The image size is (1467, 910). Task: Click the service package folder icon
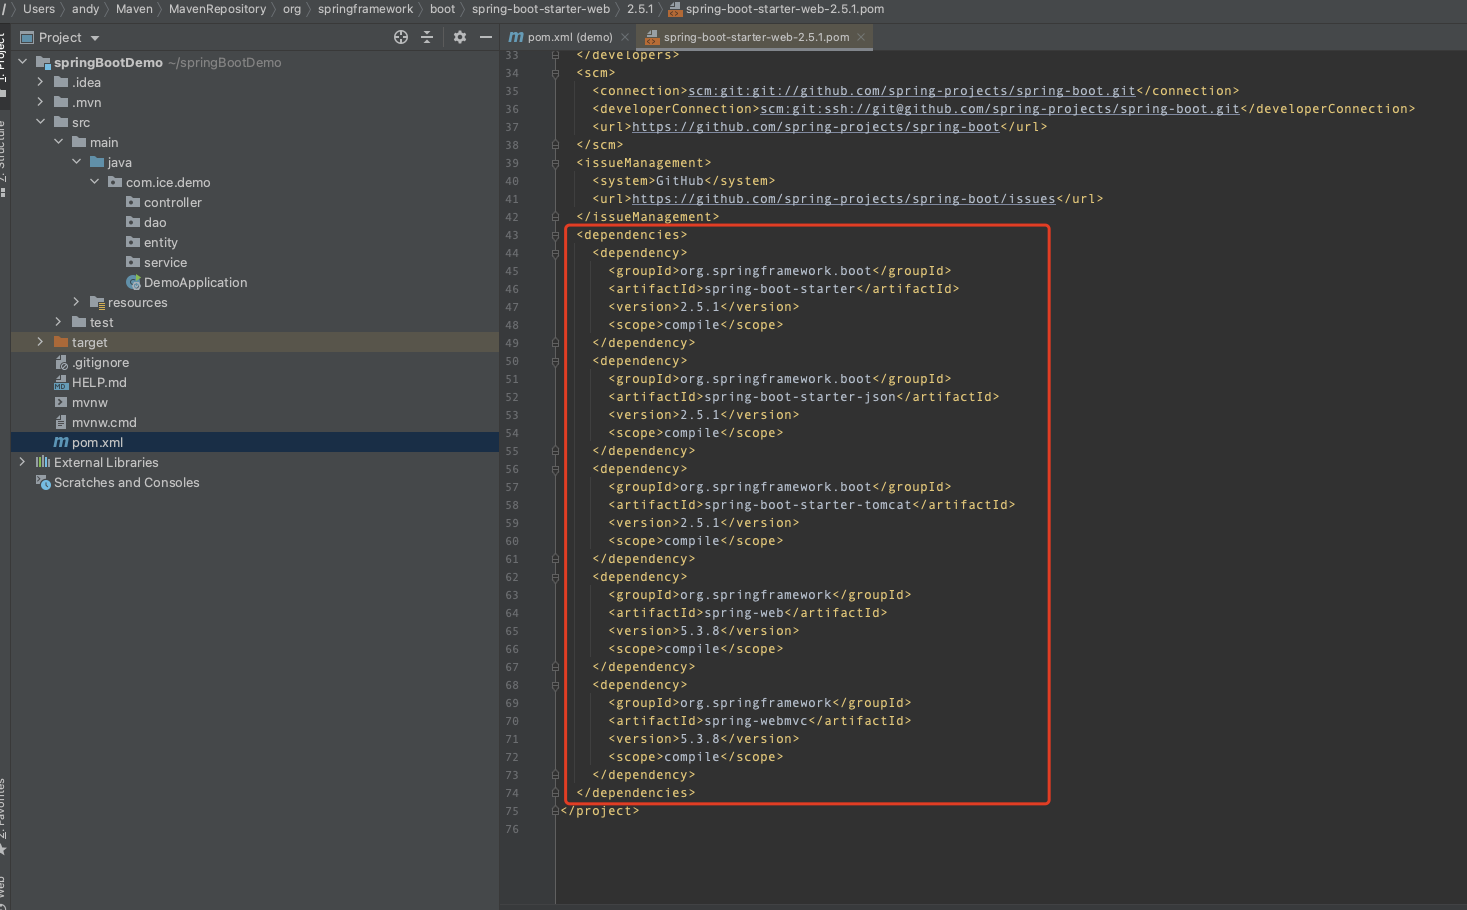[133, 262]
